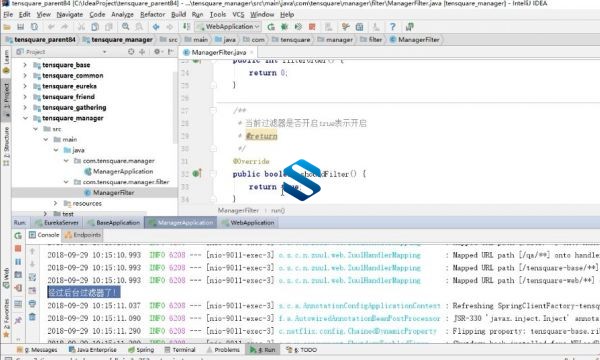This screenshot has height=360, width=600.
Task: Click the Pause output icon in Run panel
Action: point(18,262)
